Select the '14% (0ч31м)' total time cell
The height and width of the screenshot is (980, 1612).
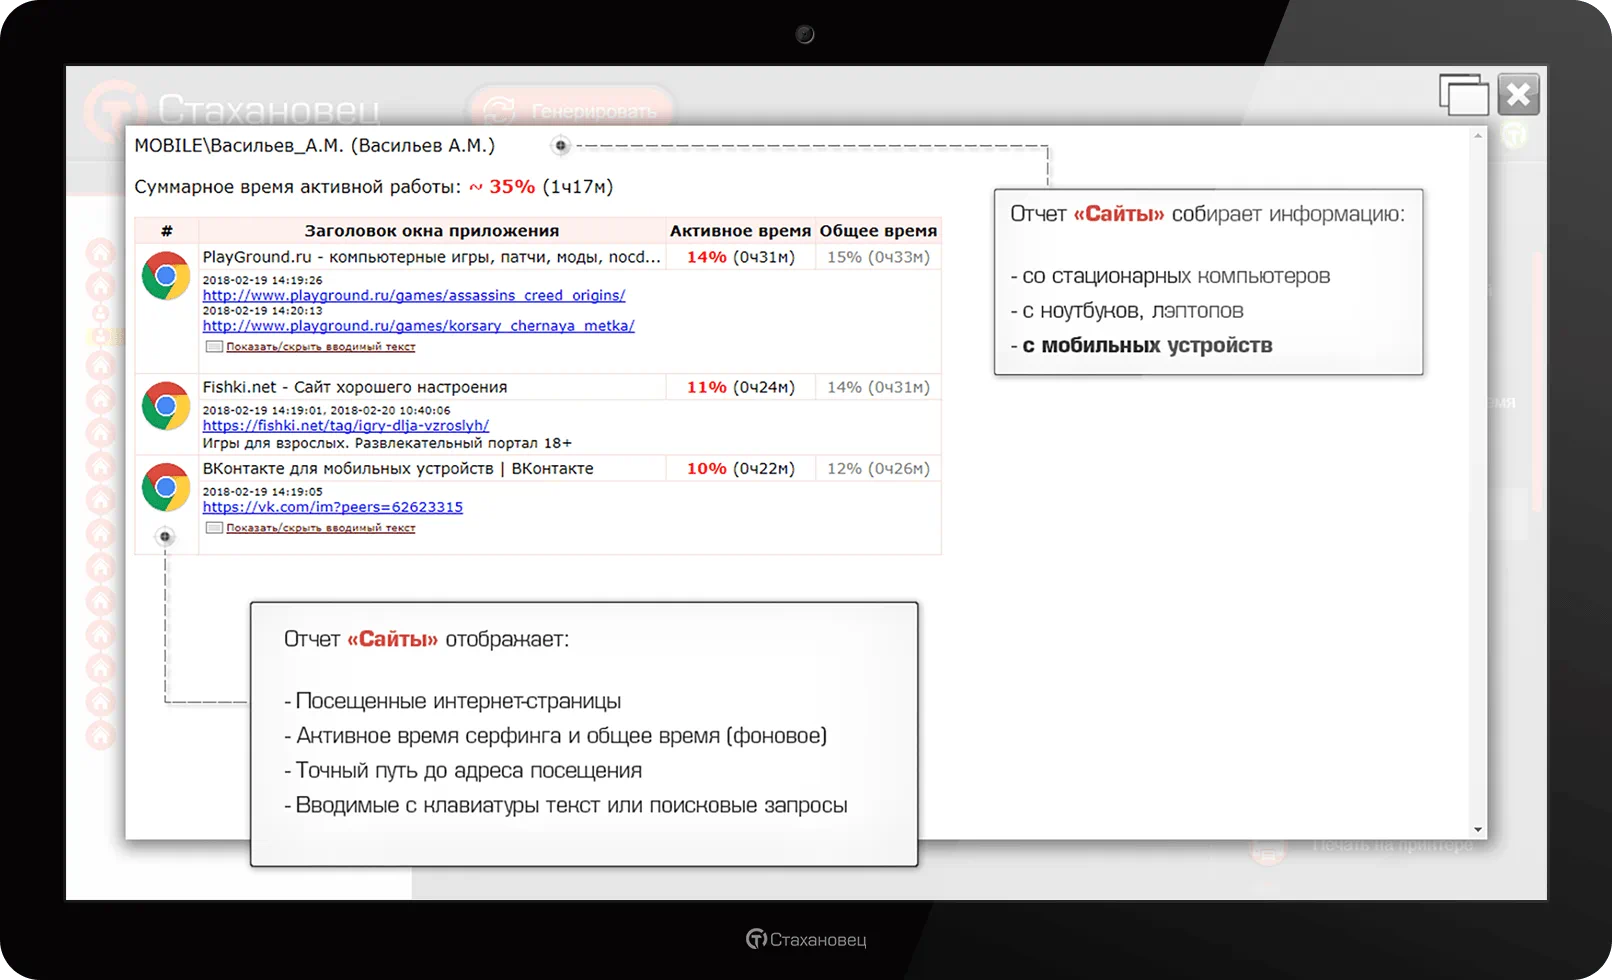point(878,387)
